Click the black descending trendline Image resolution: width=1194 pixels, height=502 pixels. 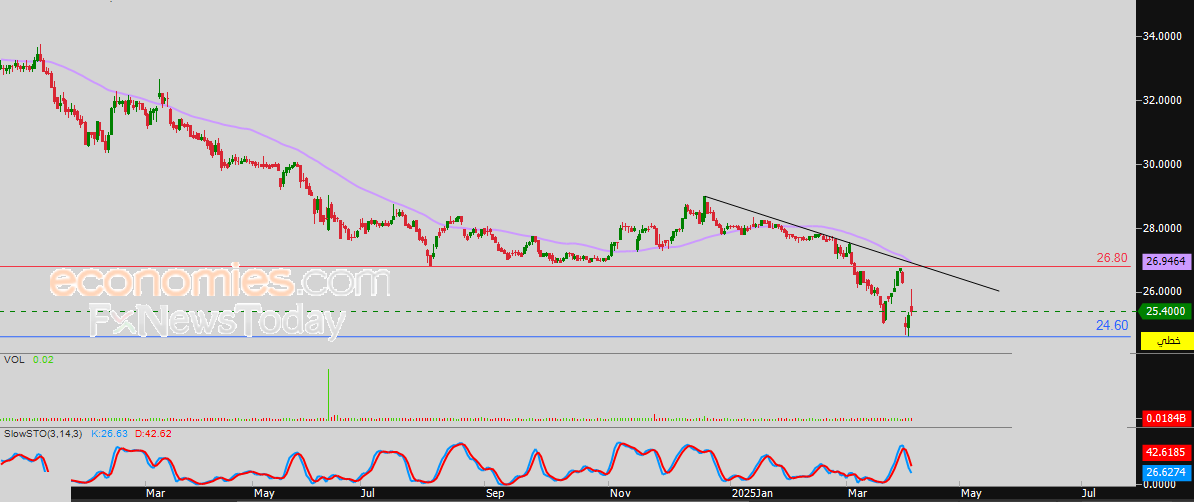point(851,244)
